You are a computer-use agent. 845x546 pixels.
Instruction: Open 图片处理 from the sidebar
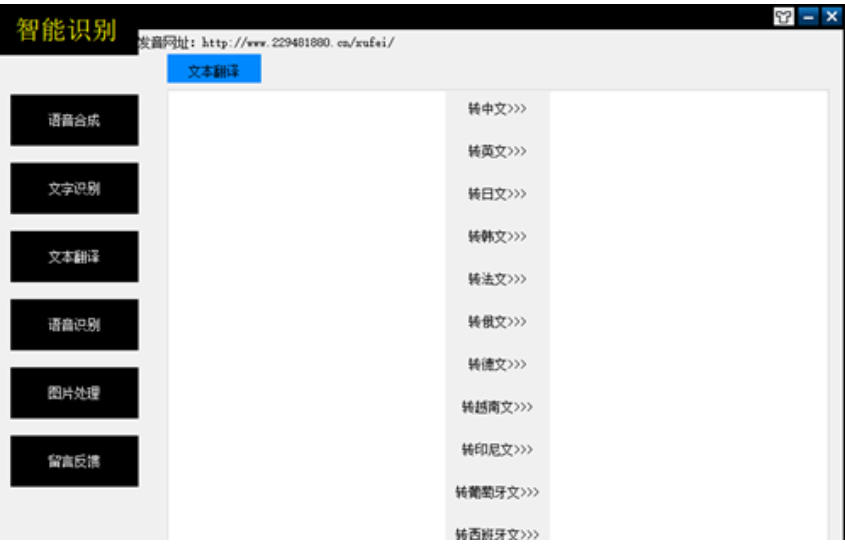coord(74,393)
